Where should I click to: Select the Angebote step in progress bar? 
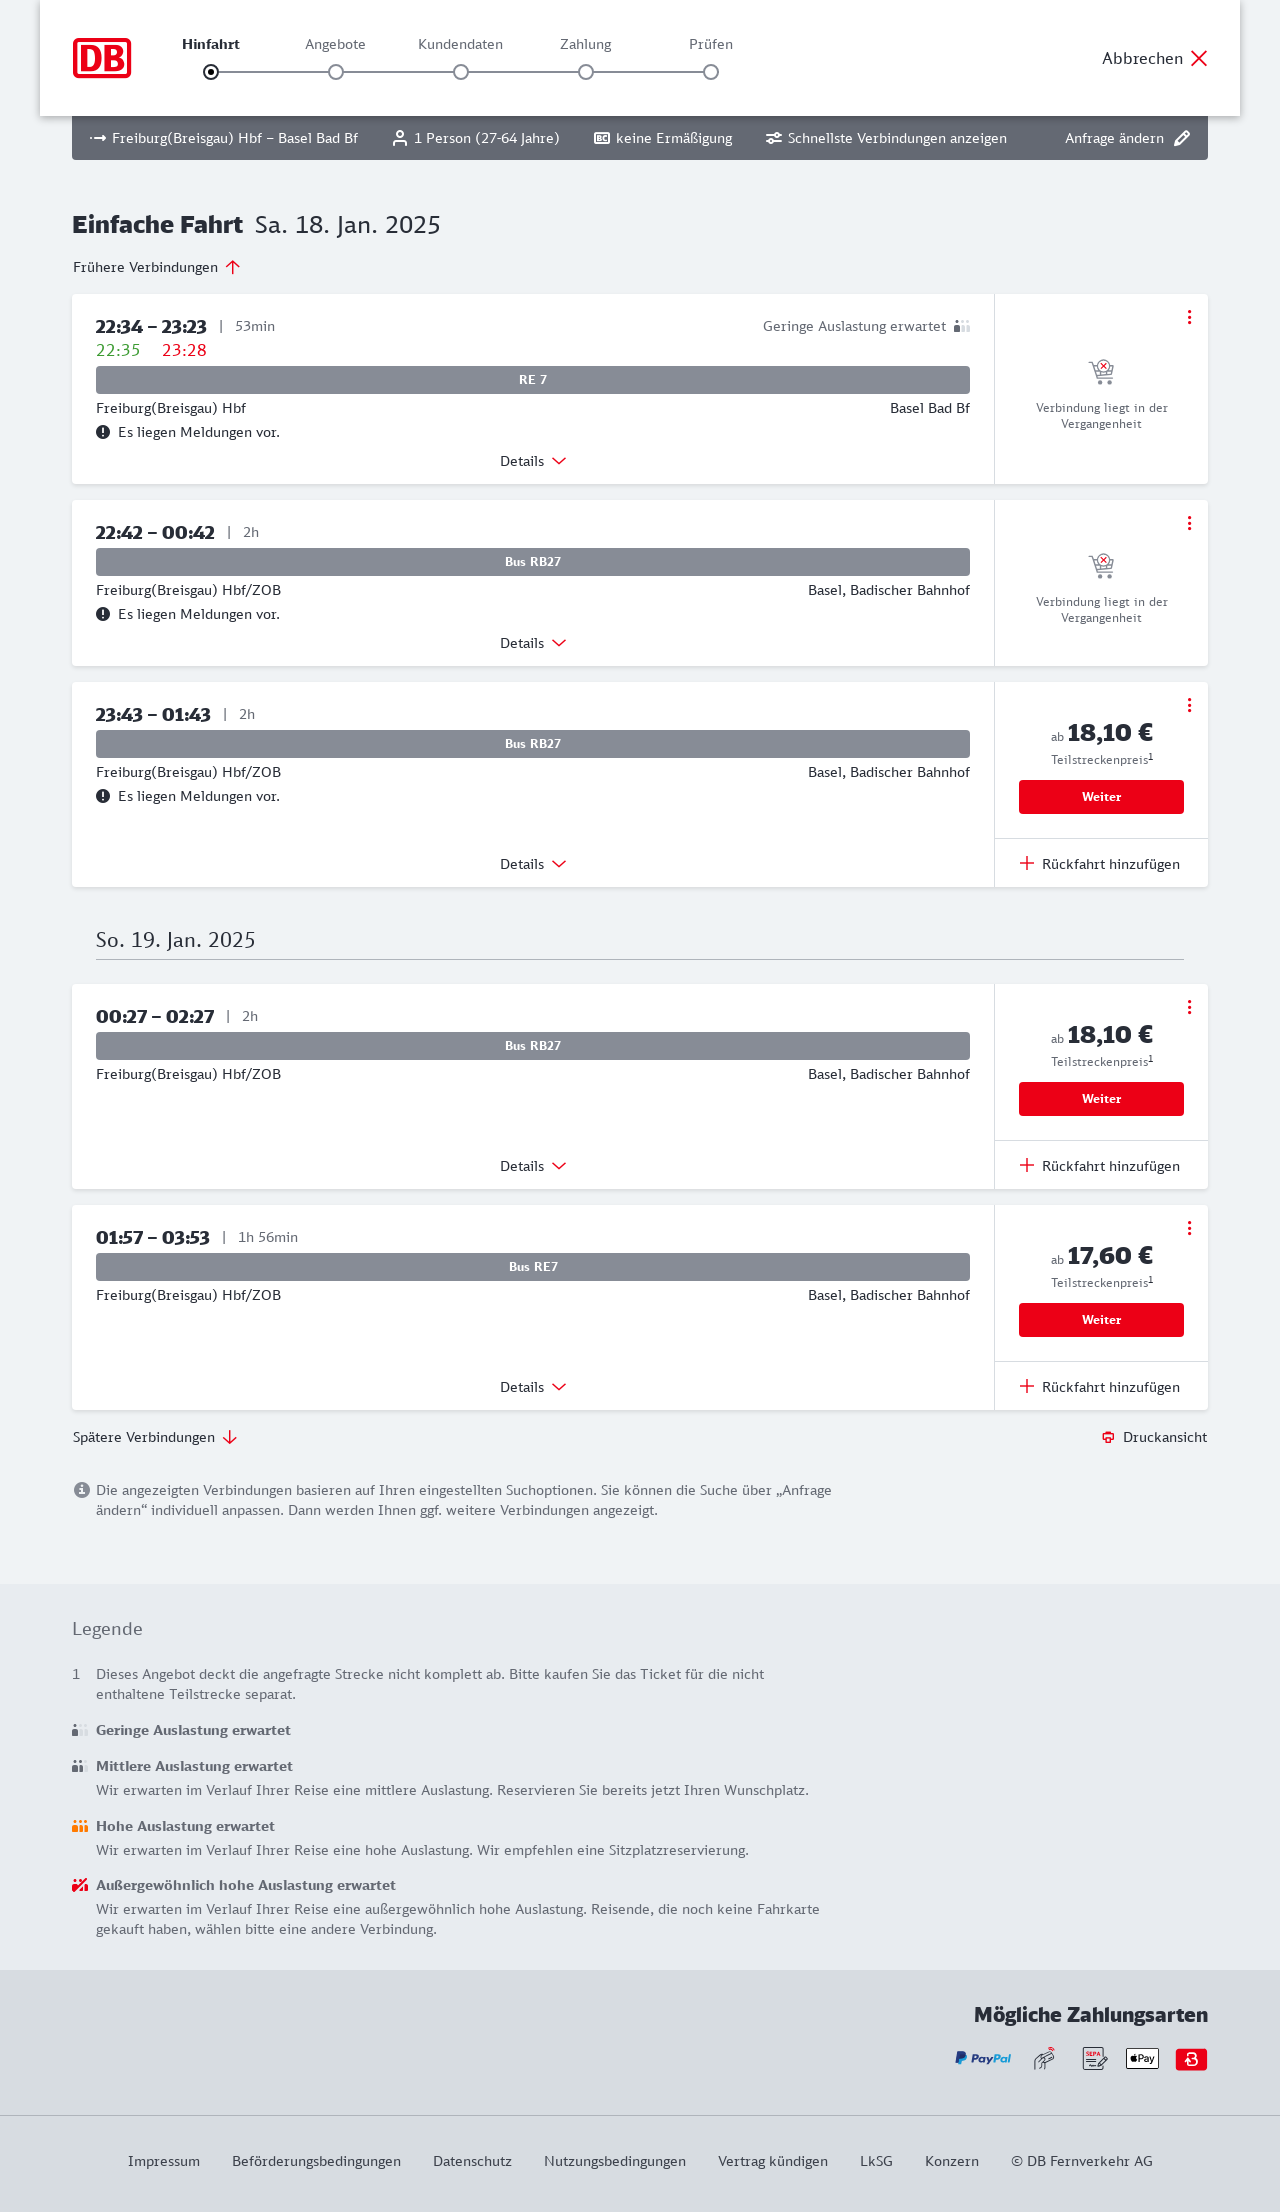[336, 72]
